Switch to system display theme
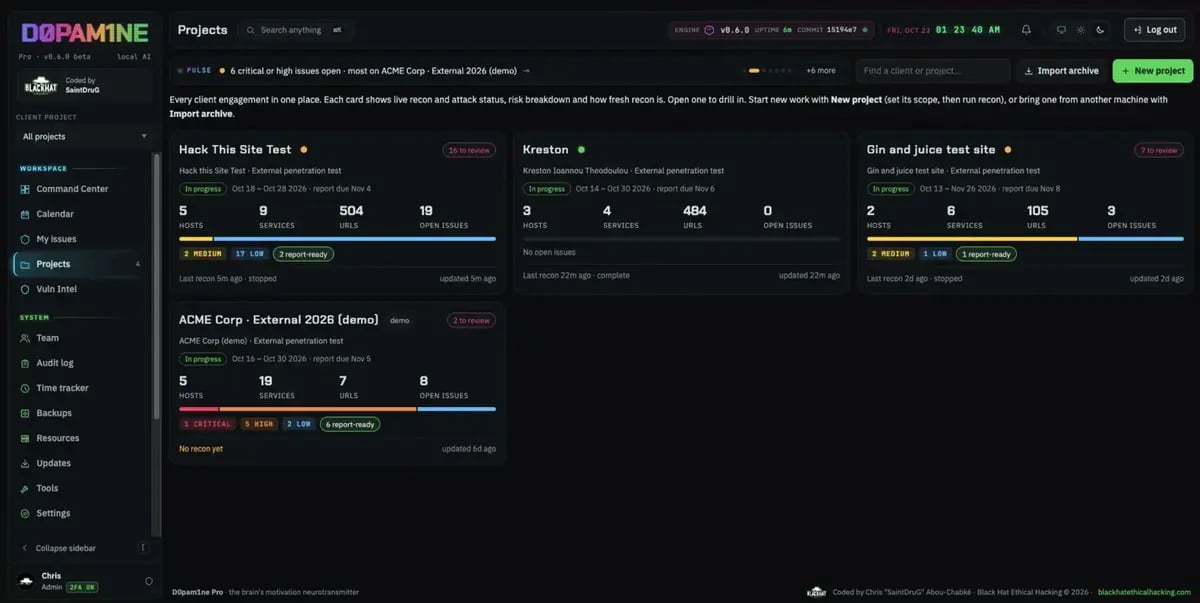This screenshot has width=1200, height=603. point(1061,30)
